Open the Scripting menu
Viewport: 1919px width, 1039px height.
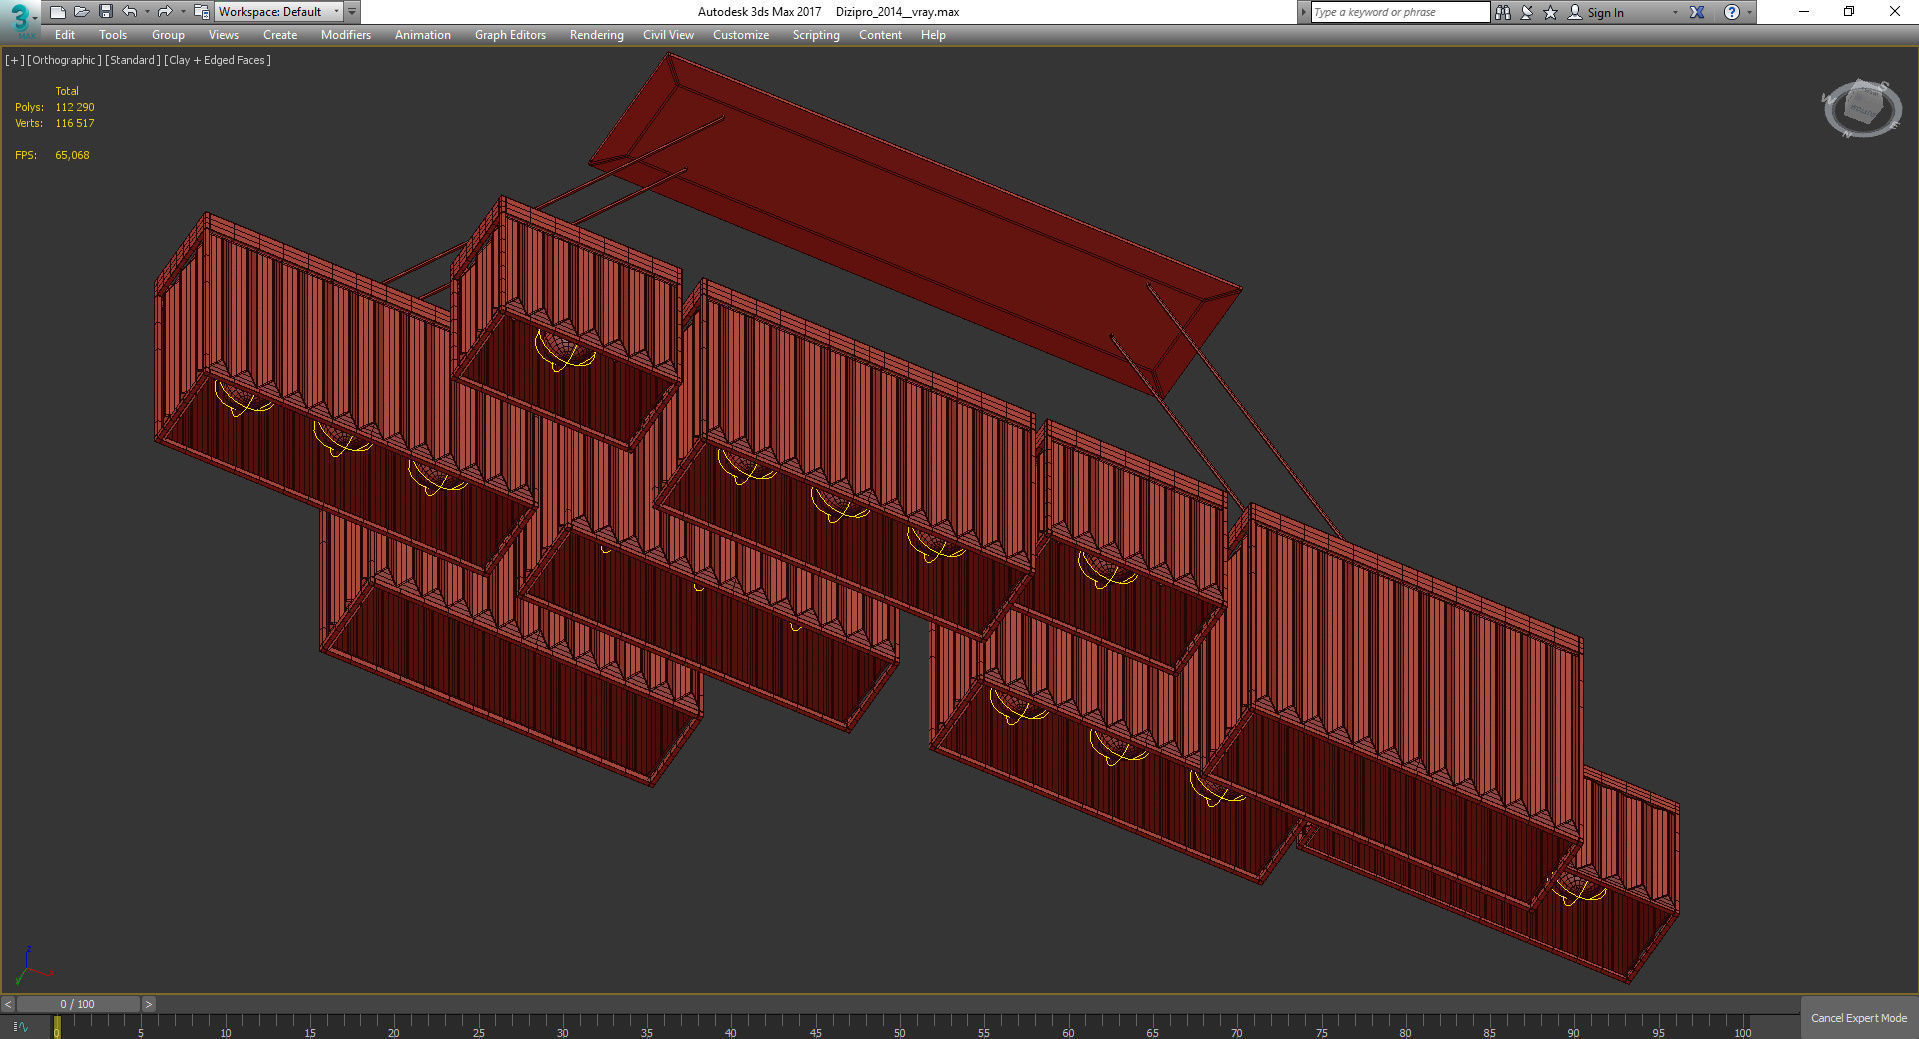point(816,35)
